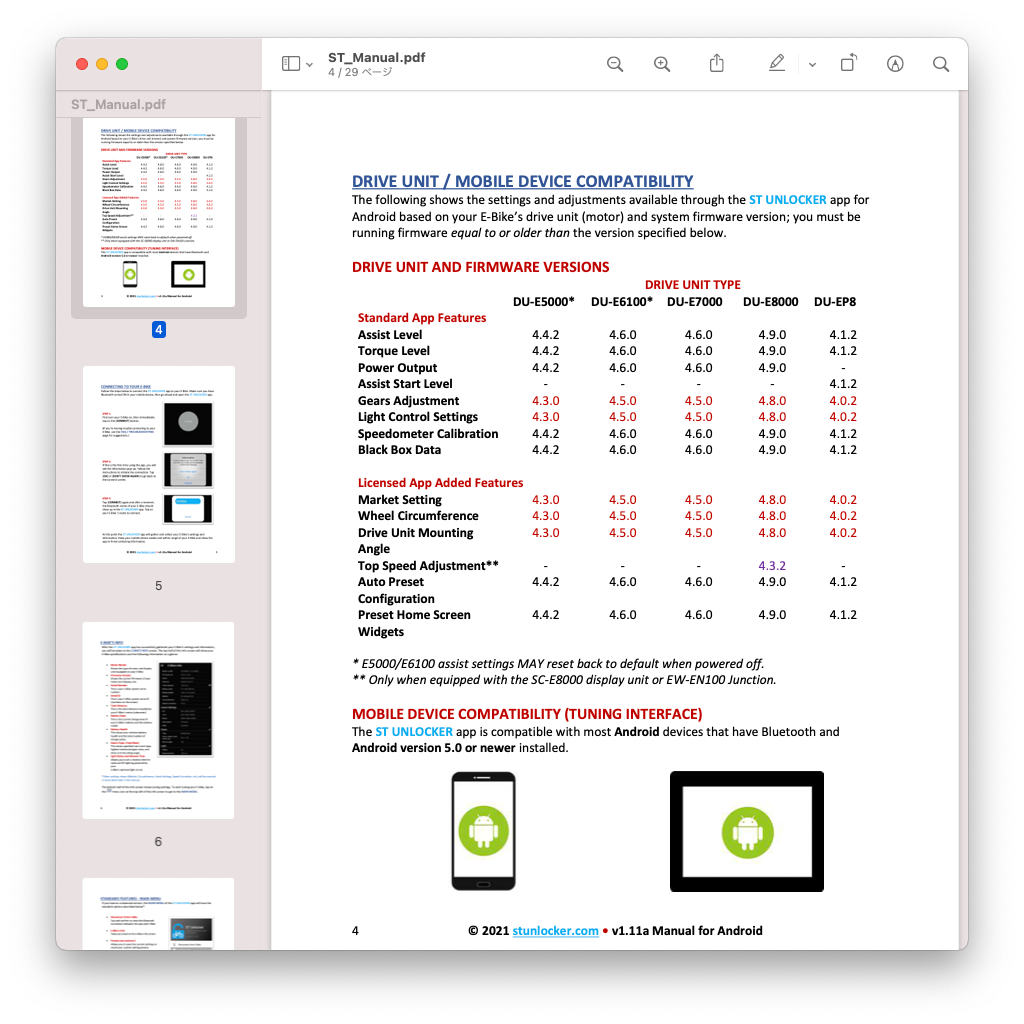Open the Share menu icon

tap(716, 64)
